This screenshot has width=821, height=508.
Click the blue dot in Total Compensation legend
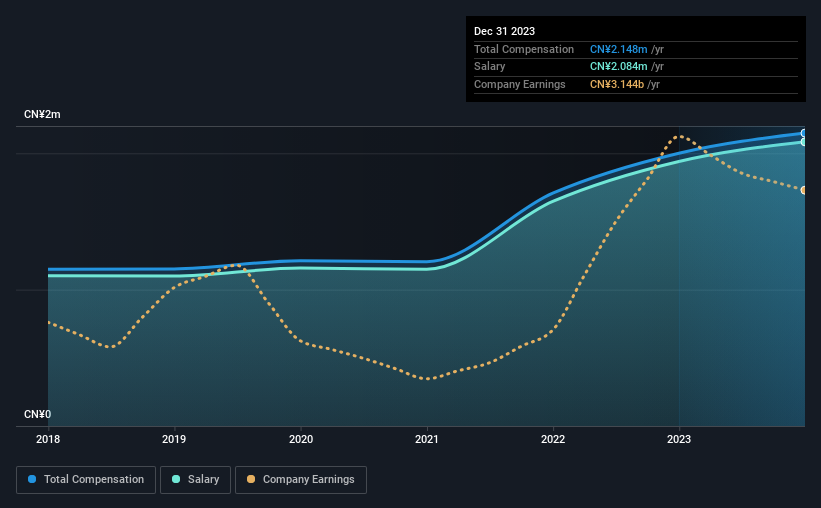pos(32,479)
